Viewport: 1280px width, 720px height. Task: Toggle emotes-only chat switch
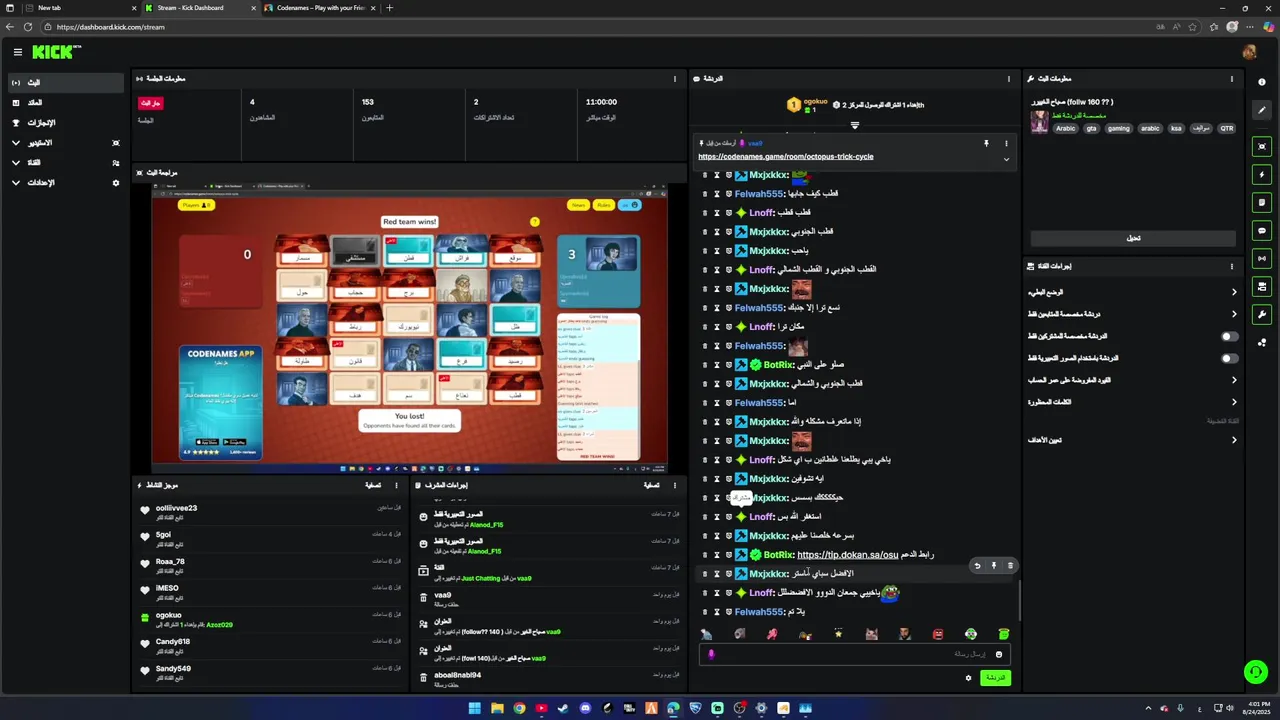coord(1229,358)
